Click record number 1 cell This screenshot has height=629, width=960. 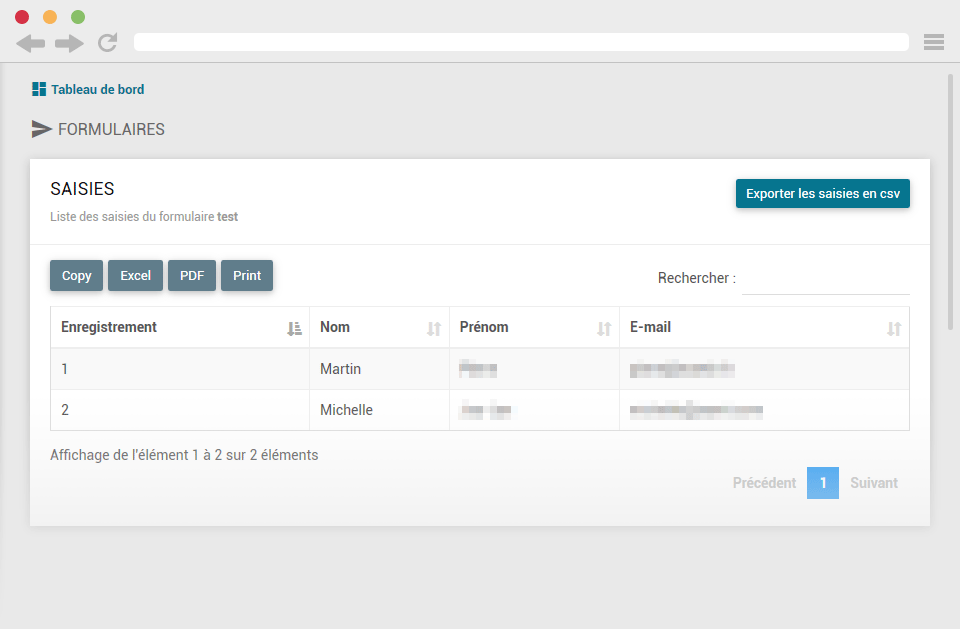(x=180, y=369)
